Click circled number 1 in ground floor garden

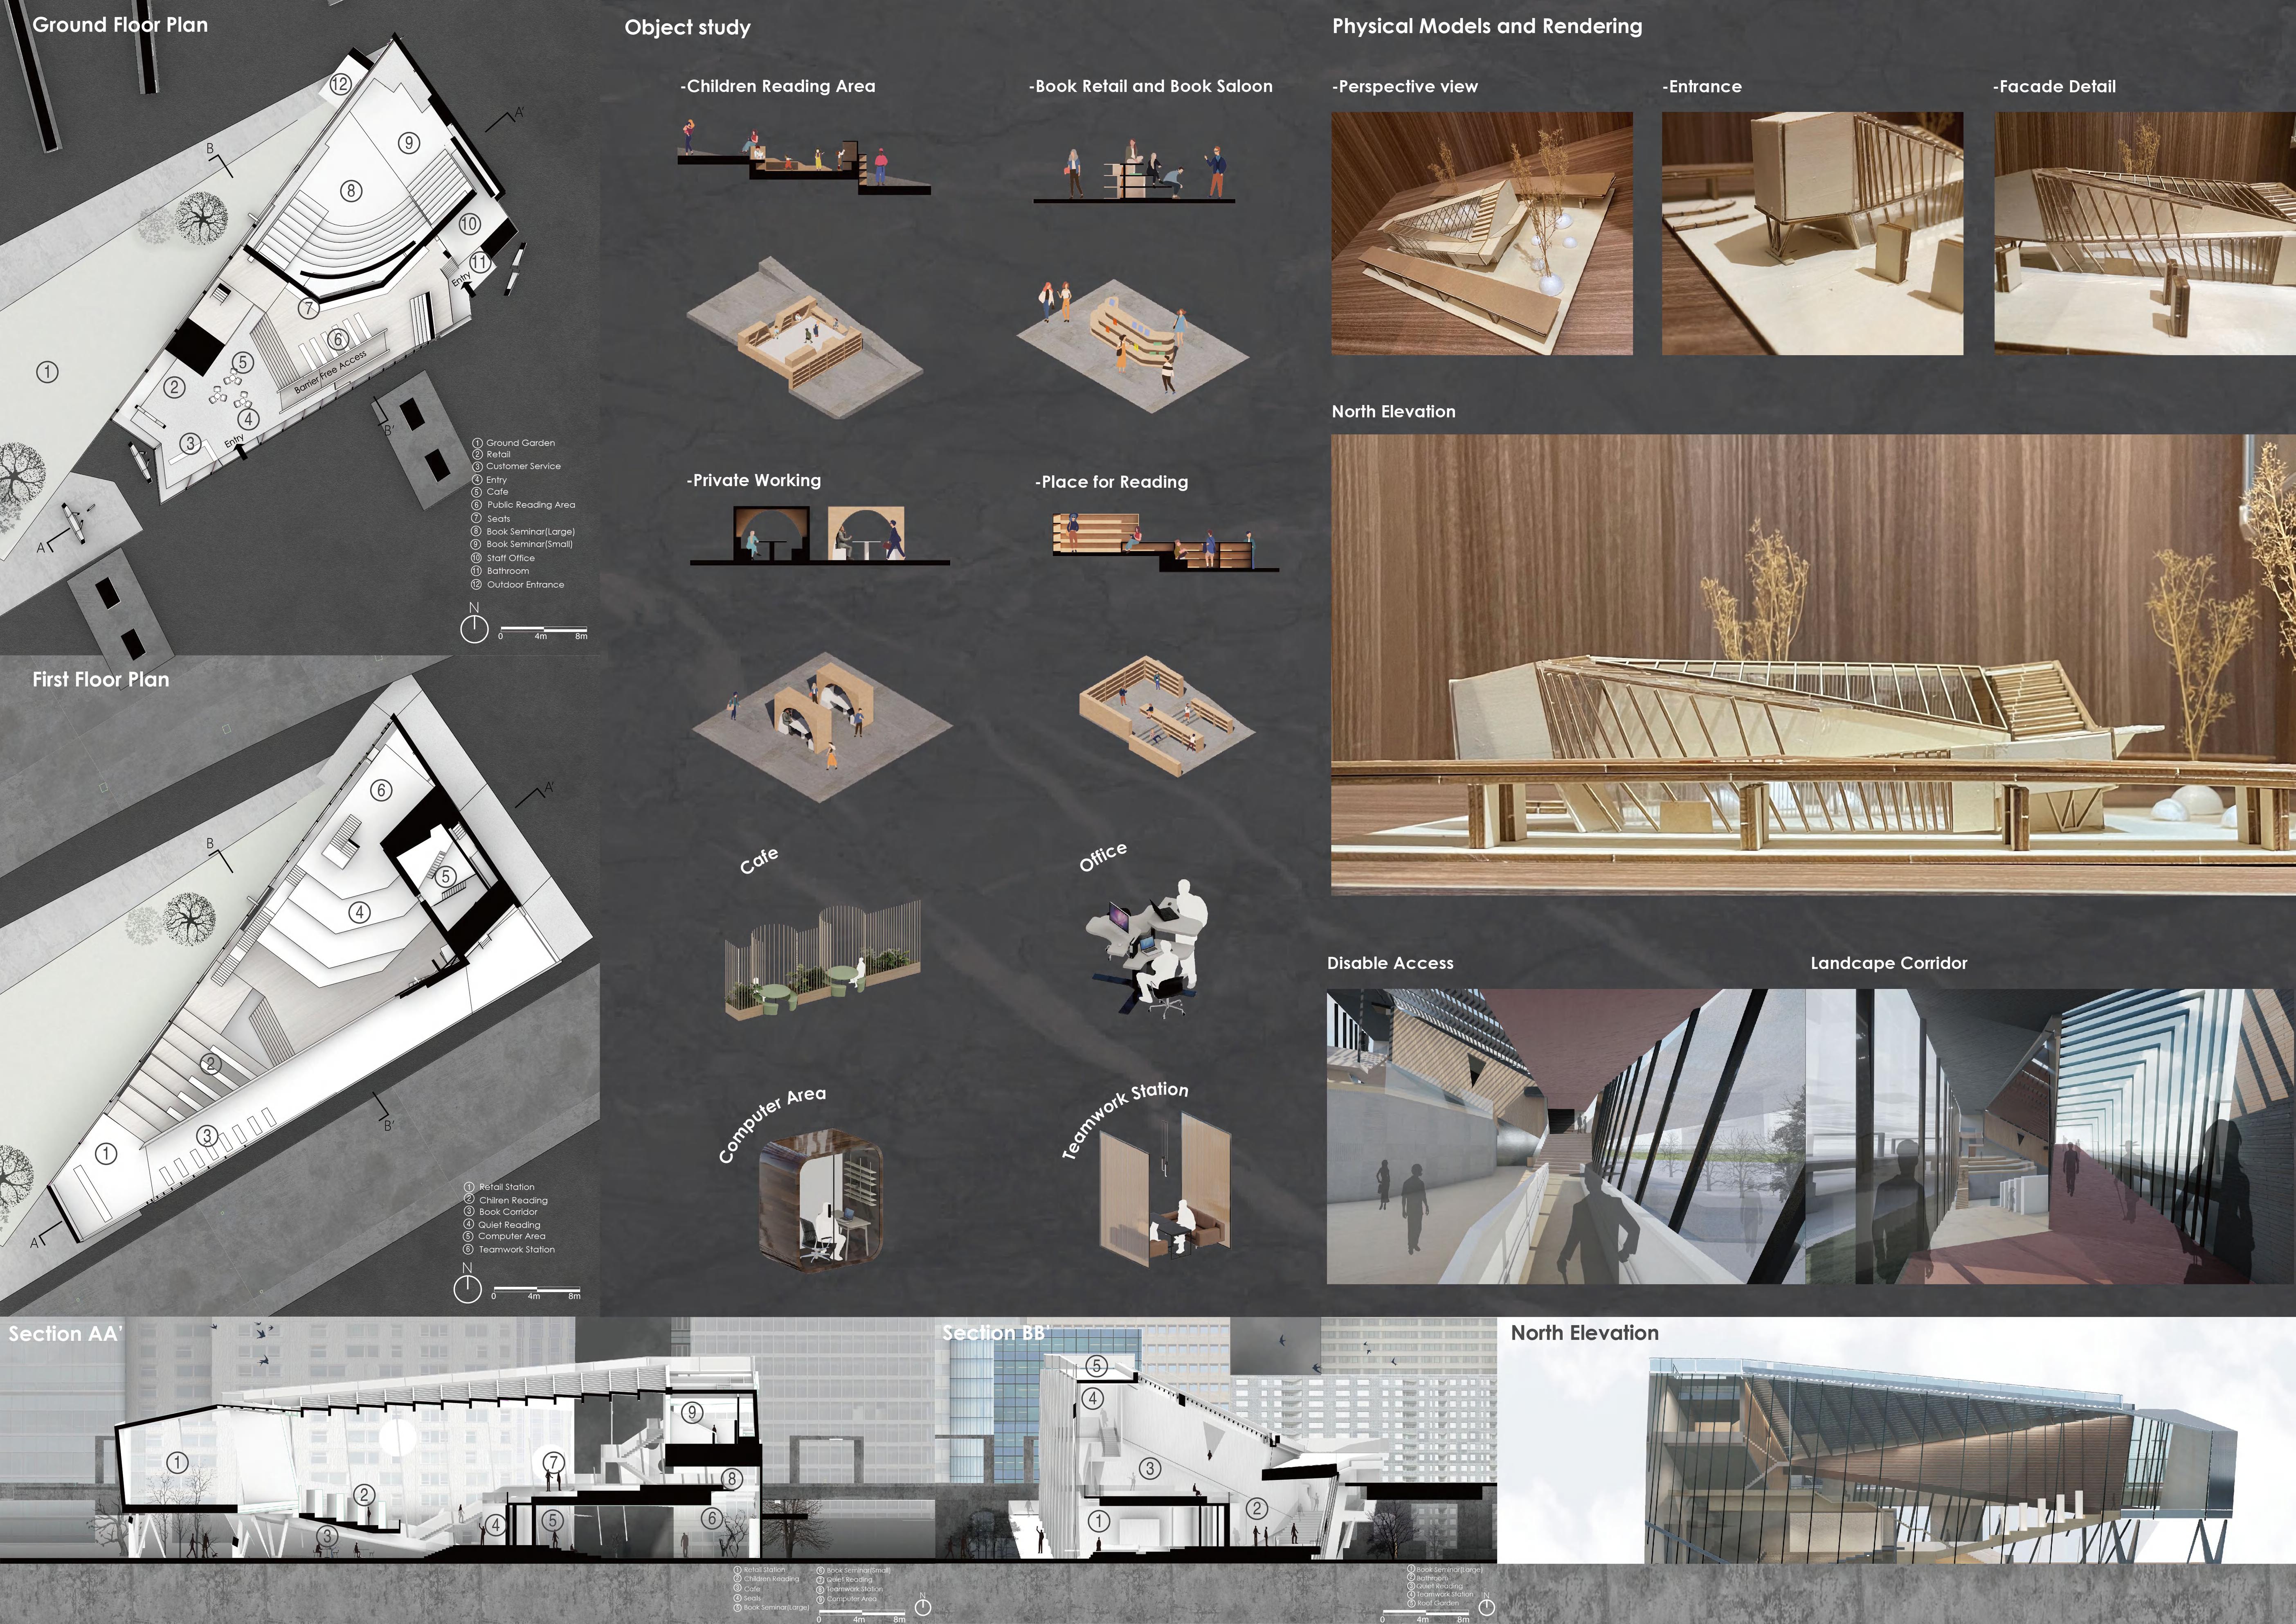(47, 372)
